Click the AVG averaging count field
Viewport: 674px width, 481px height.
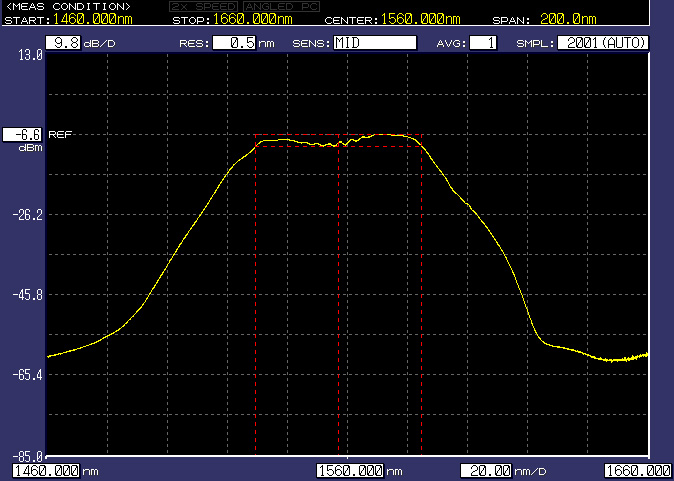[x=483, y=43]
